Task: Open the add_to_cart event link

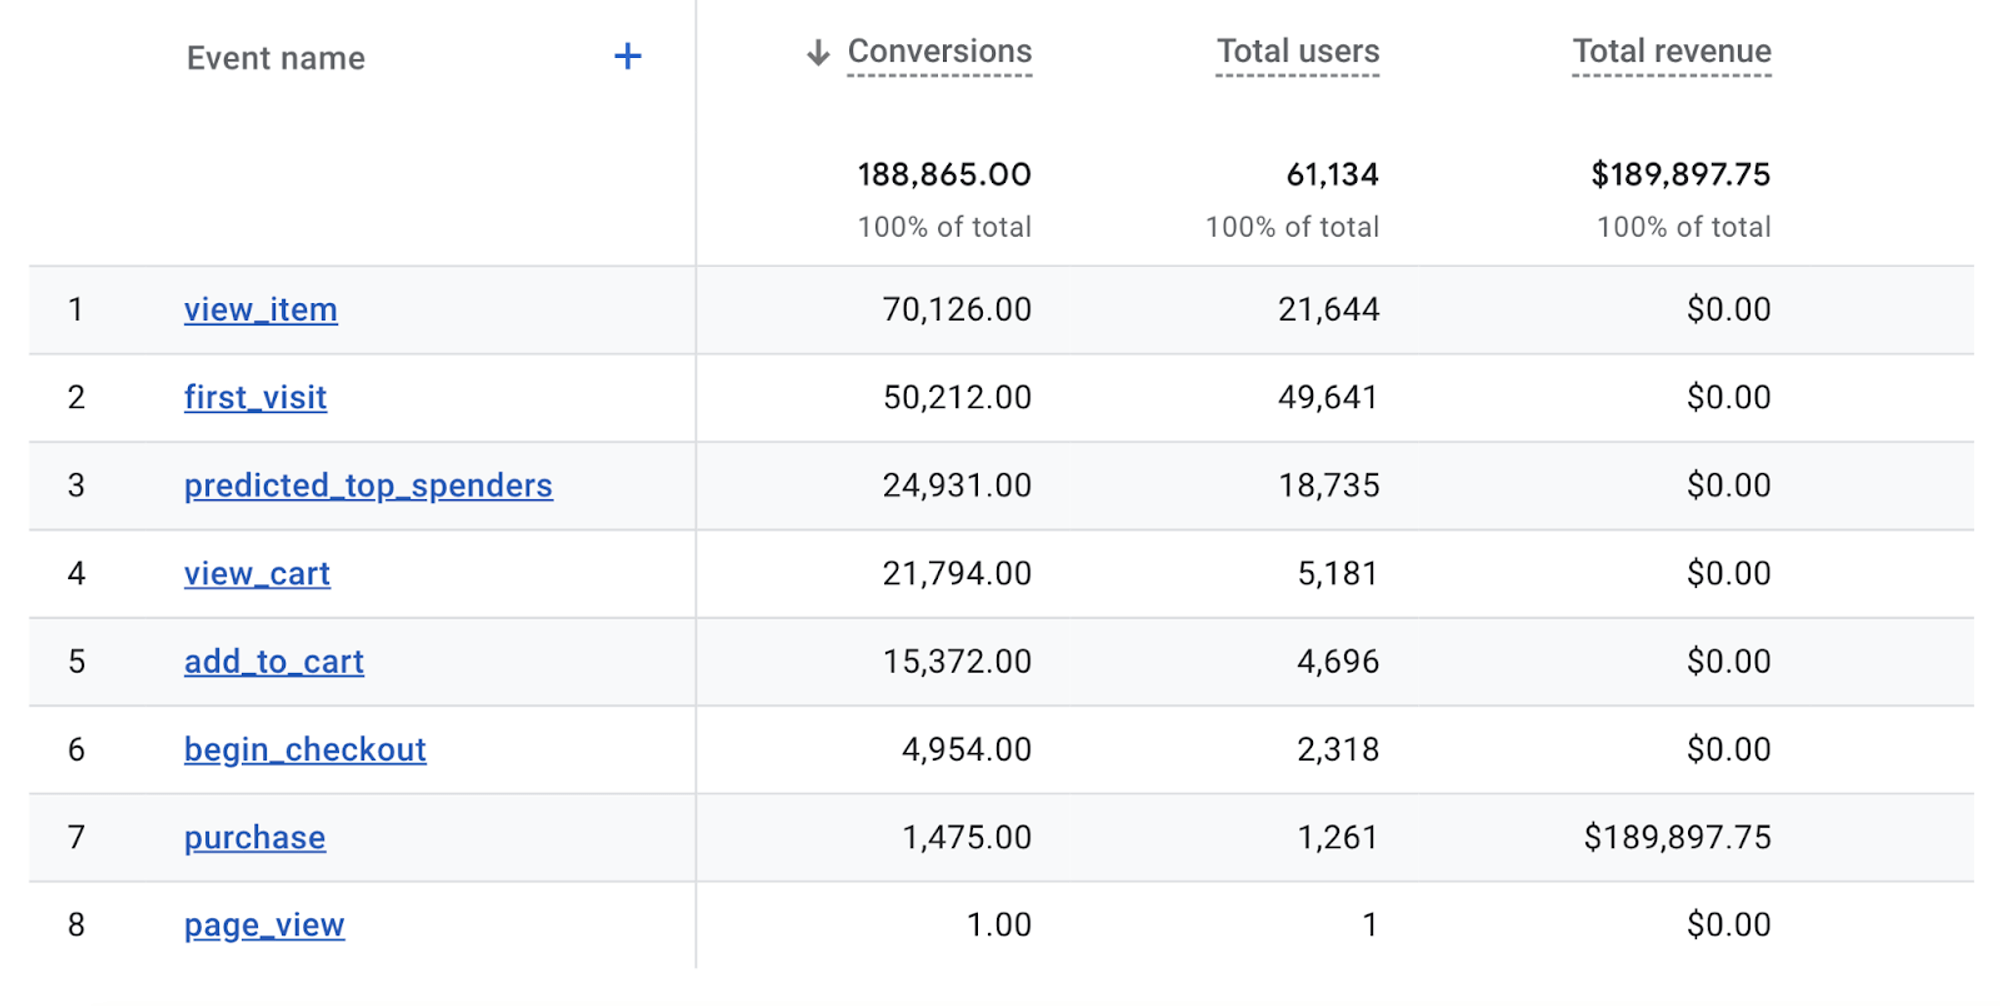Action: (x=274, y=662)
